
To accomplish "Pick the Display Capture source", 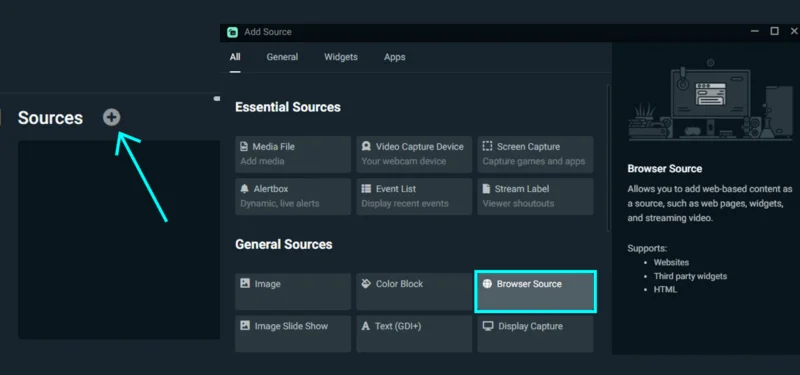I will [535, 334].
